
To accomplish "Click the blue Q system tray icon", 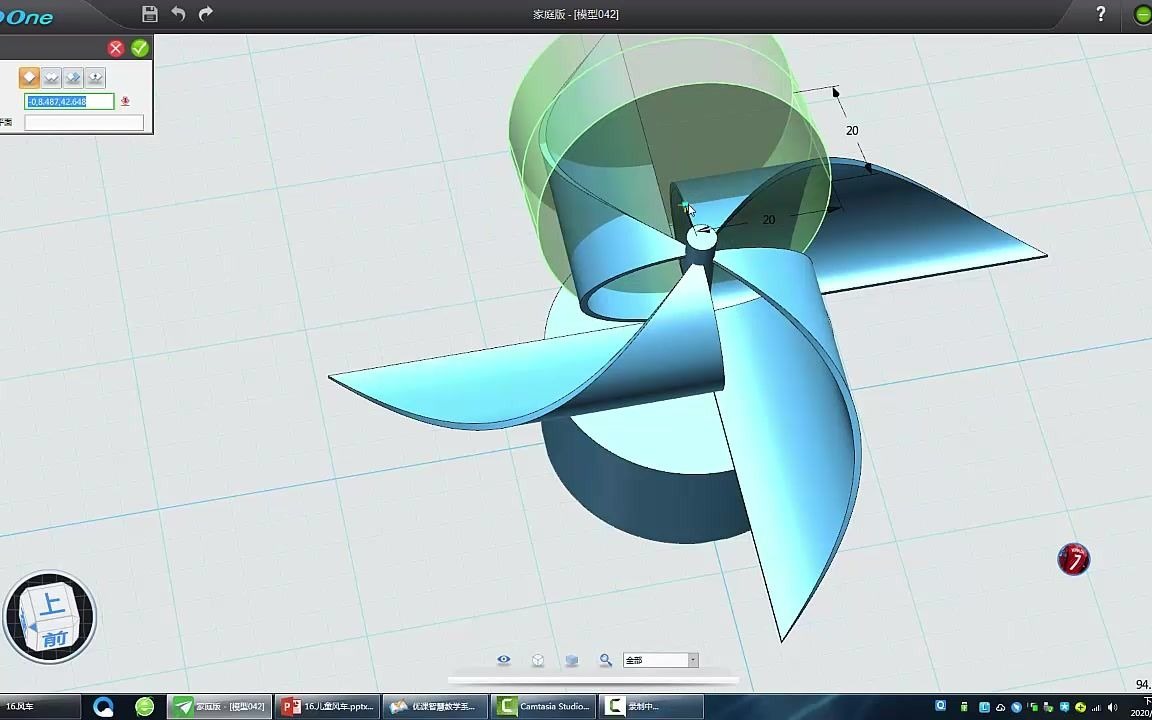I will coord(940,707).
